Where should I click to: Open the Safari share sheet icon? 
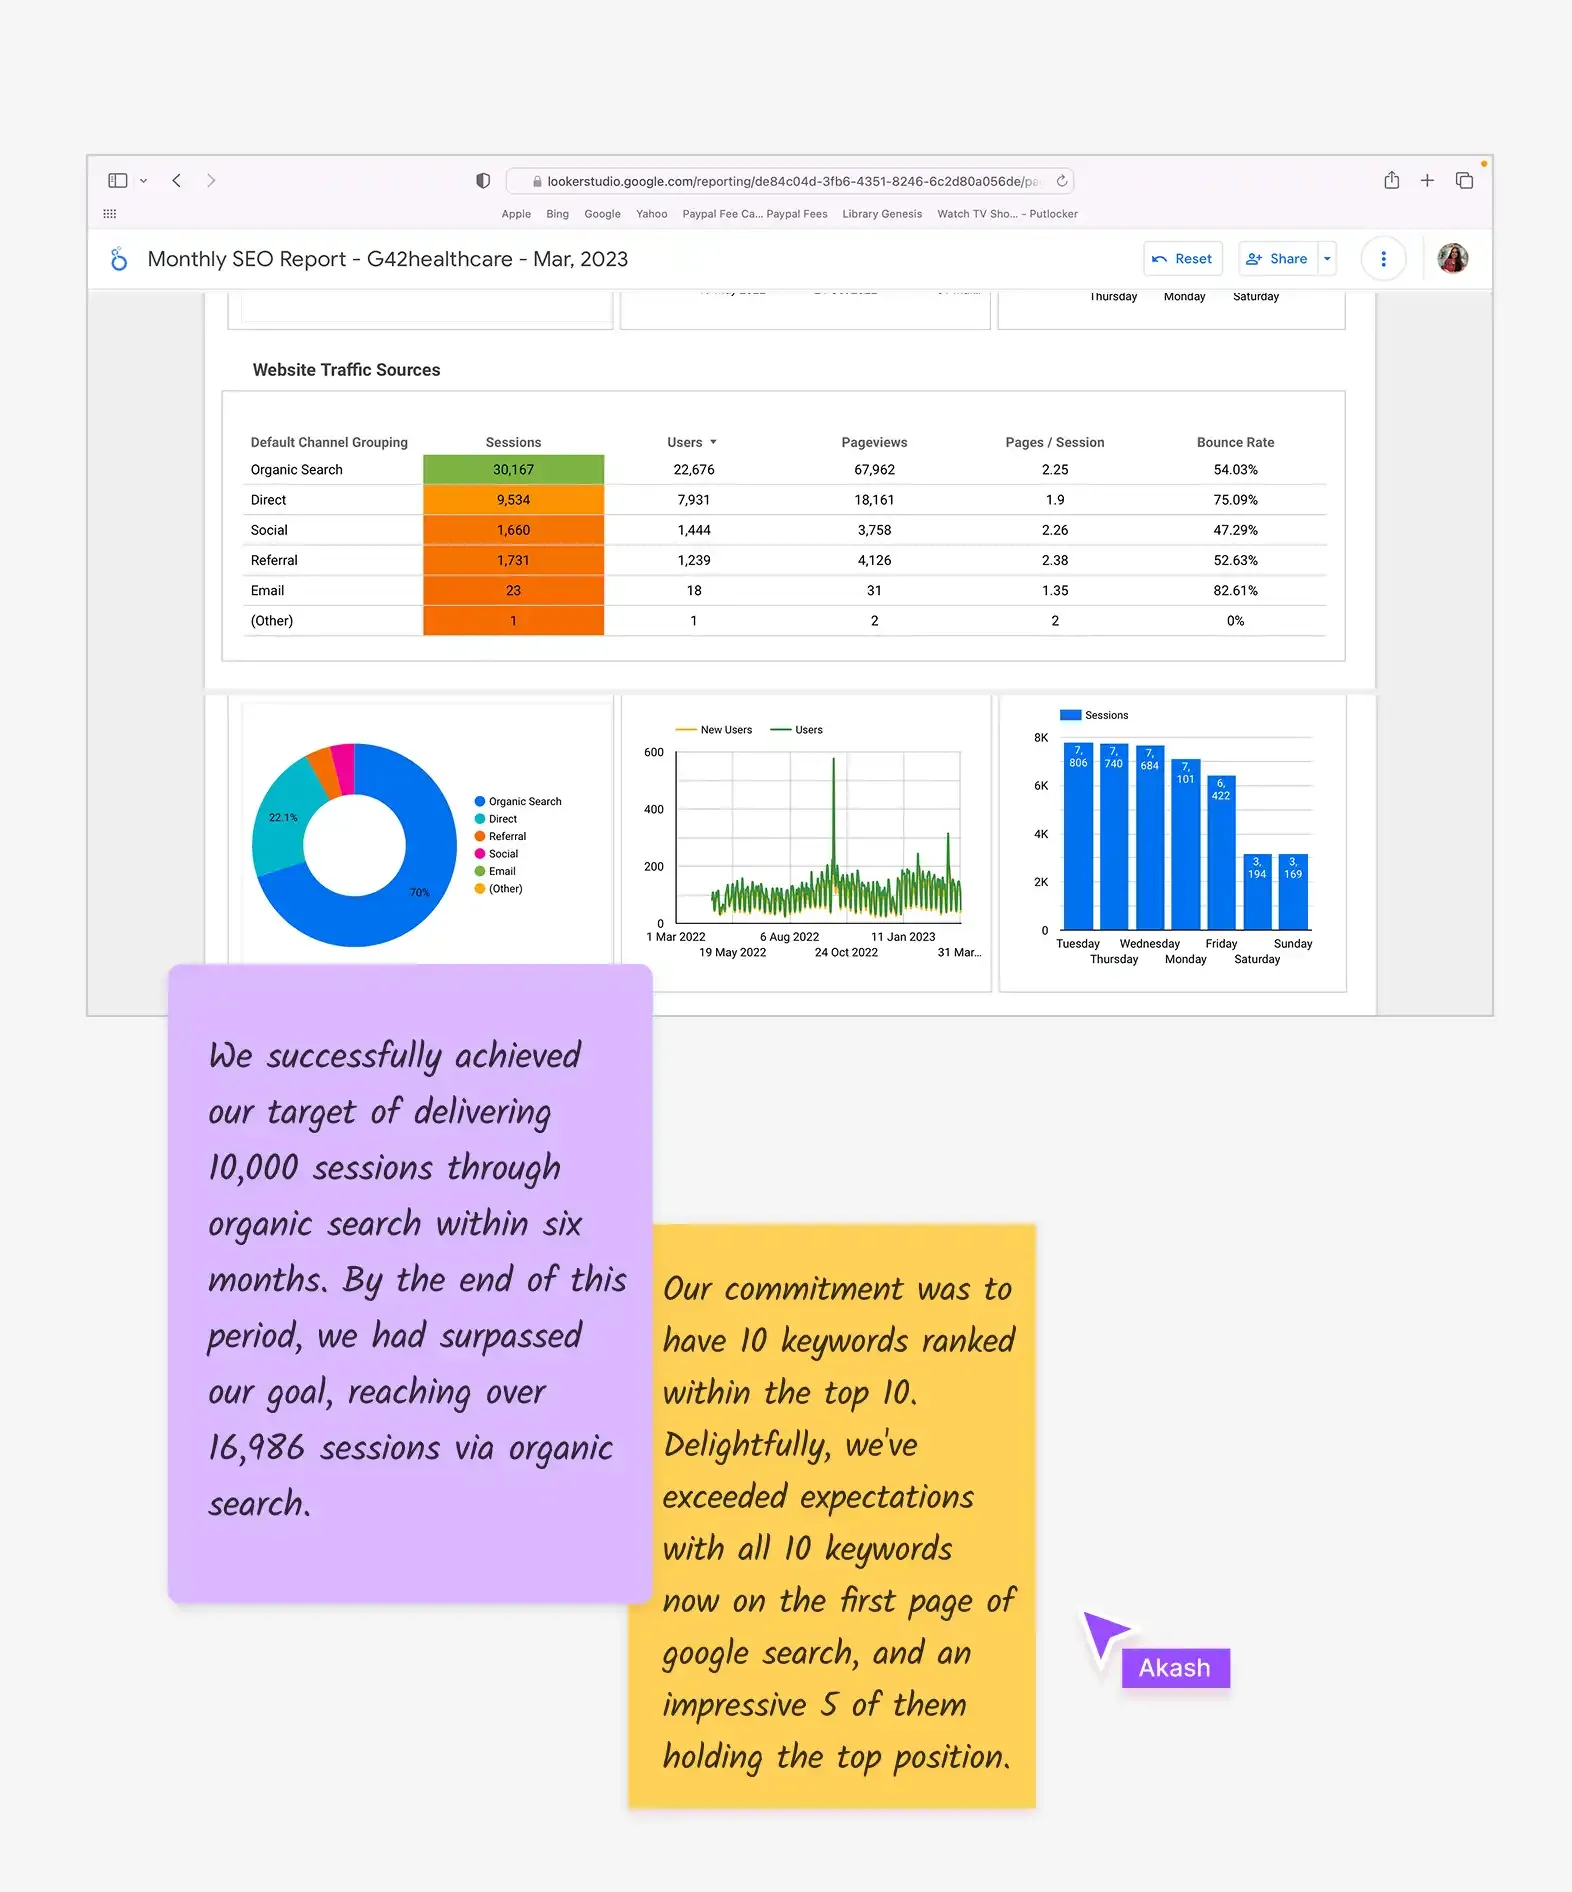(x=1391, y=181)
